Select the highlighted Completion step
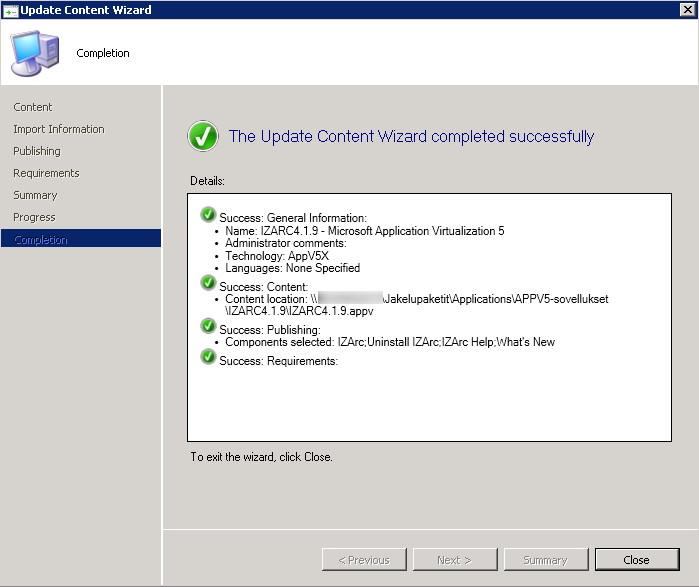The height and width of the screenshot is (587, 699). [81, 239]
